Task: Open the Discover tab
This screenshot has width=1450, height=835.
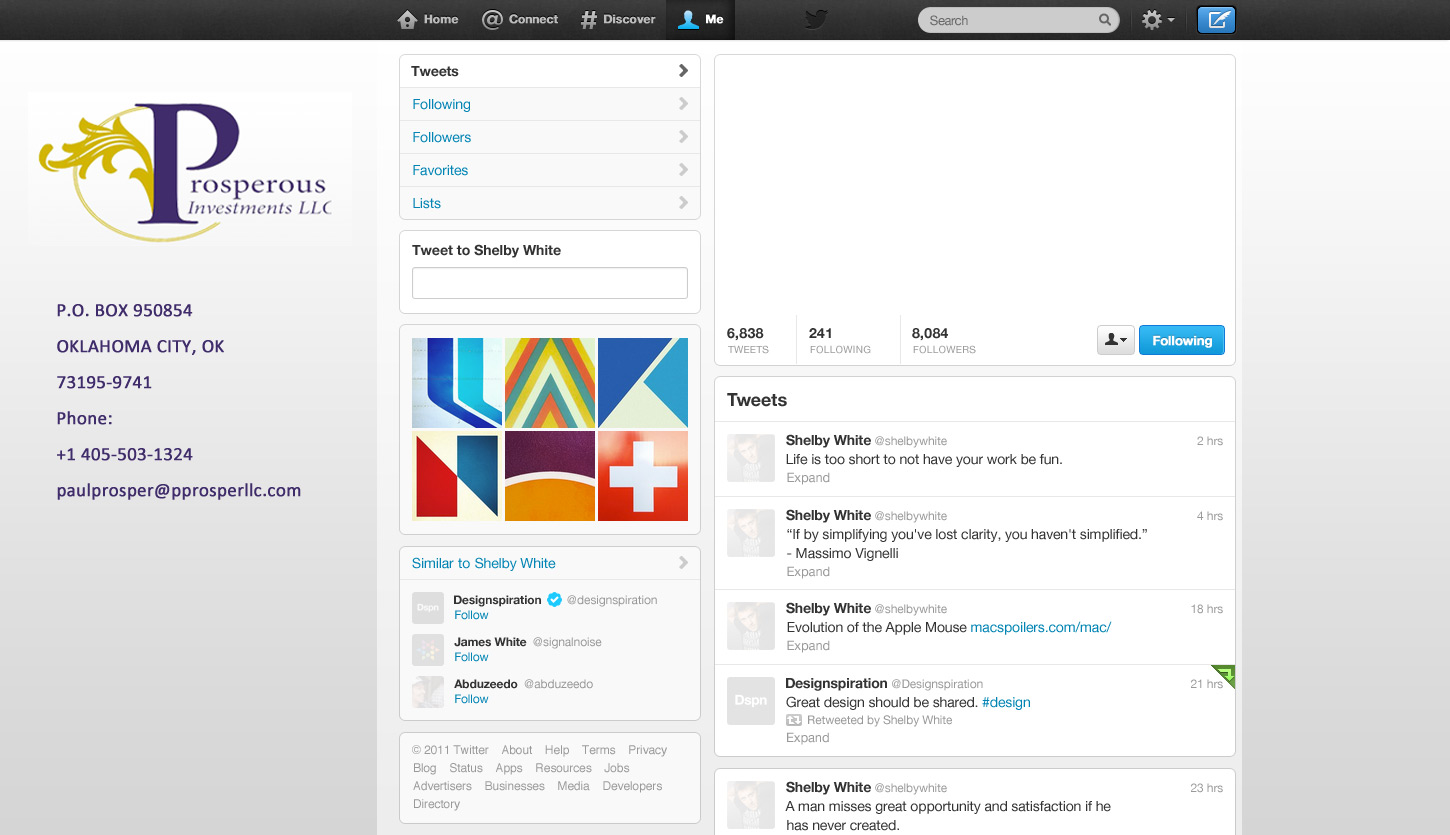Action: [x=618, y=20]
